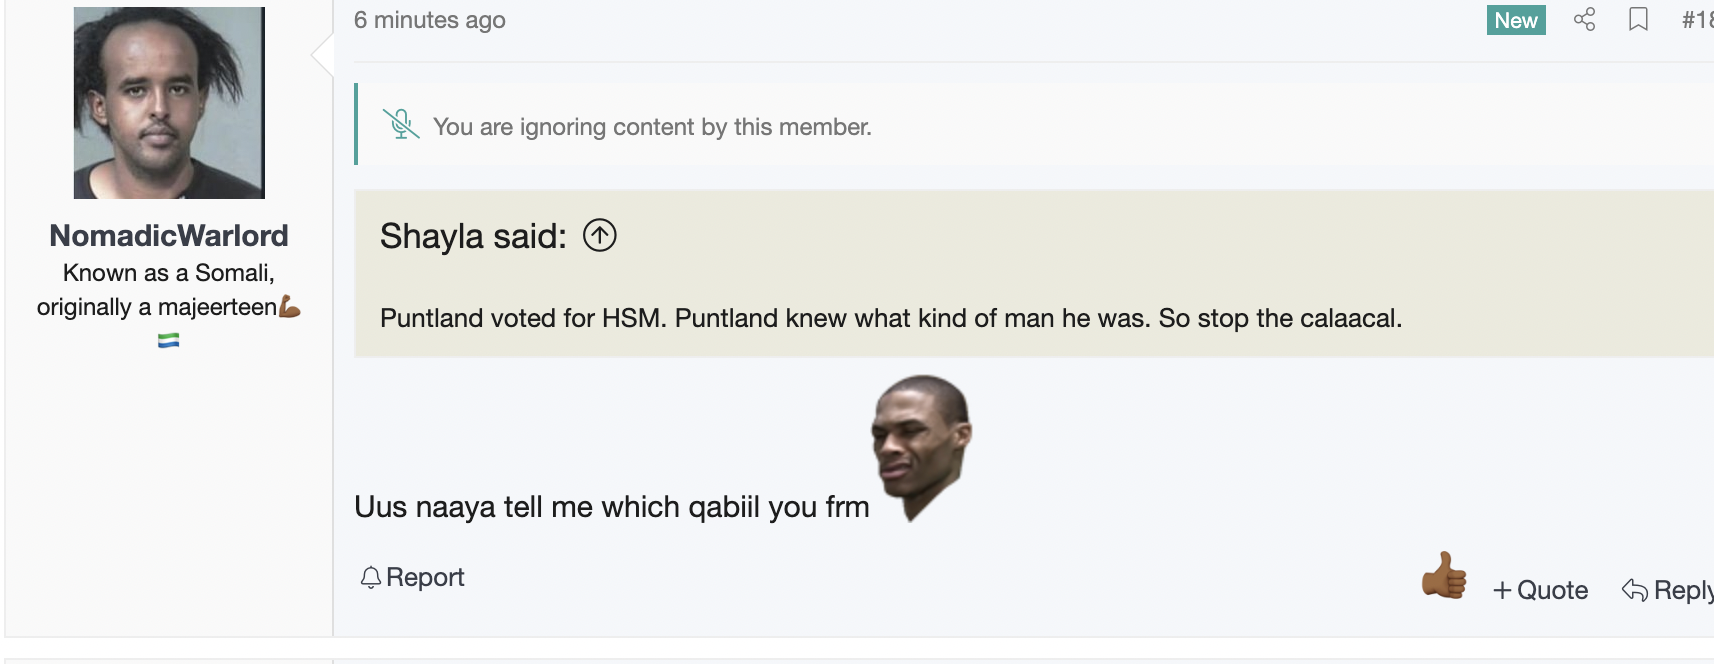Report this post
This screenshot has width=1714, height=664.
413,577
